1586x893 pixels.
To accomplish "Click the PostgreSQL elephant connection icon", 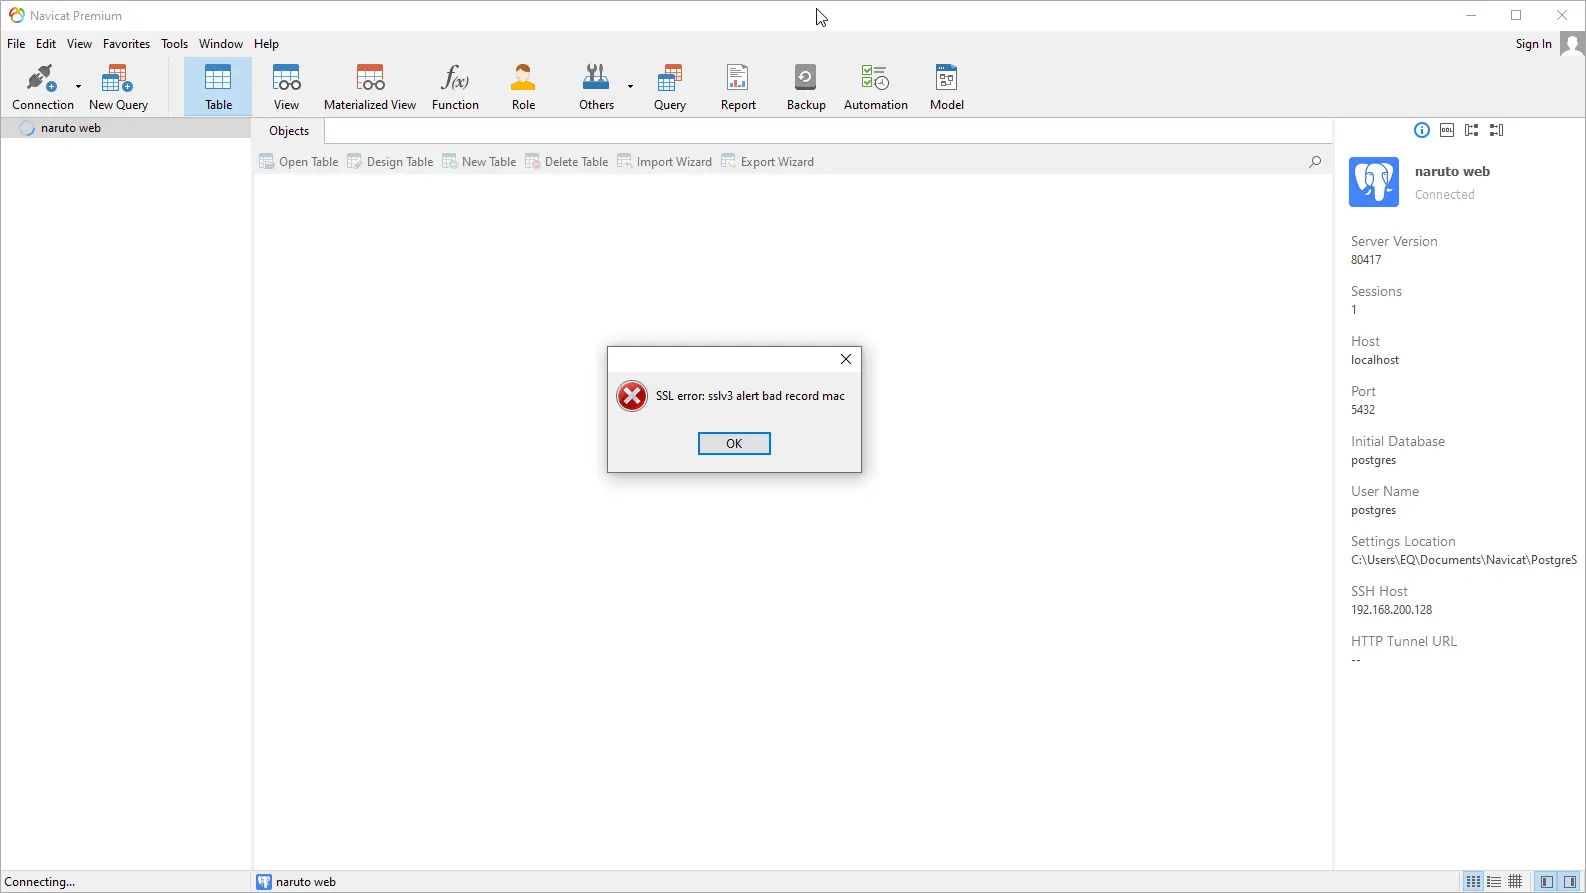I will click(1374, 182).
